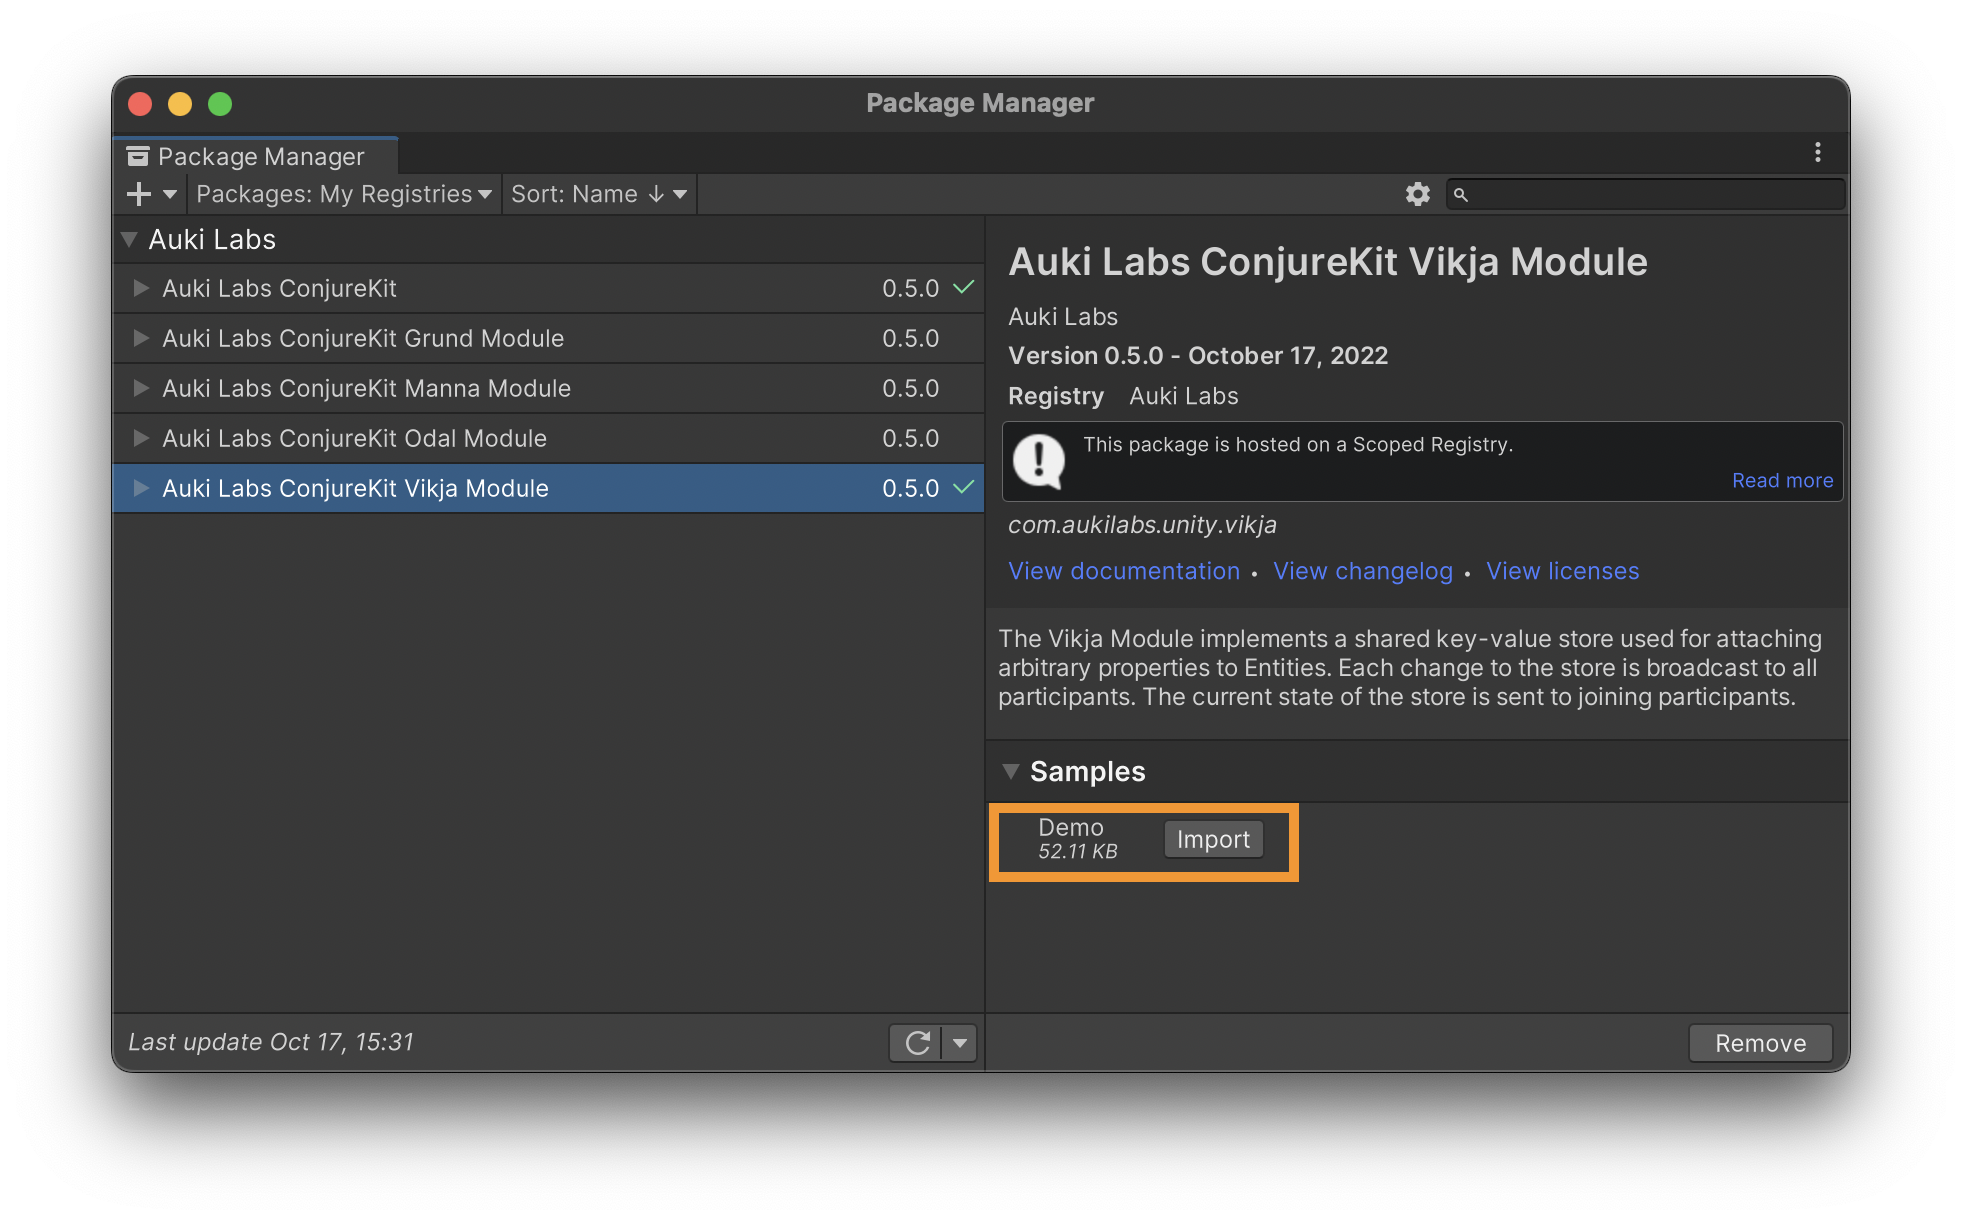This screenshot has width=1962, height=1220.
Task: Open the Packages: My Registries dropdown
Action: tap(343, 194)
